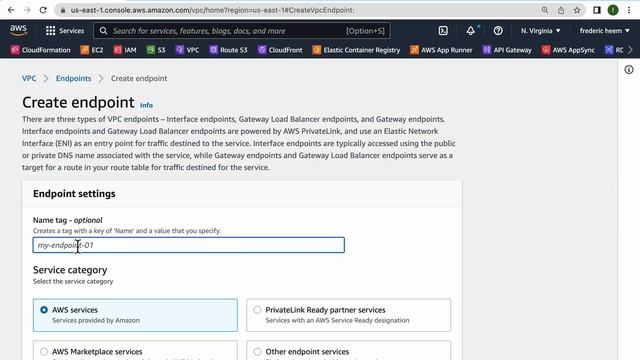640x360 pixels.
Task: Select PrivateLink Ready partner services option
Action: (x=349, y=315)
